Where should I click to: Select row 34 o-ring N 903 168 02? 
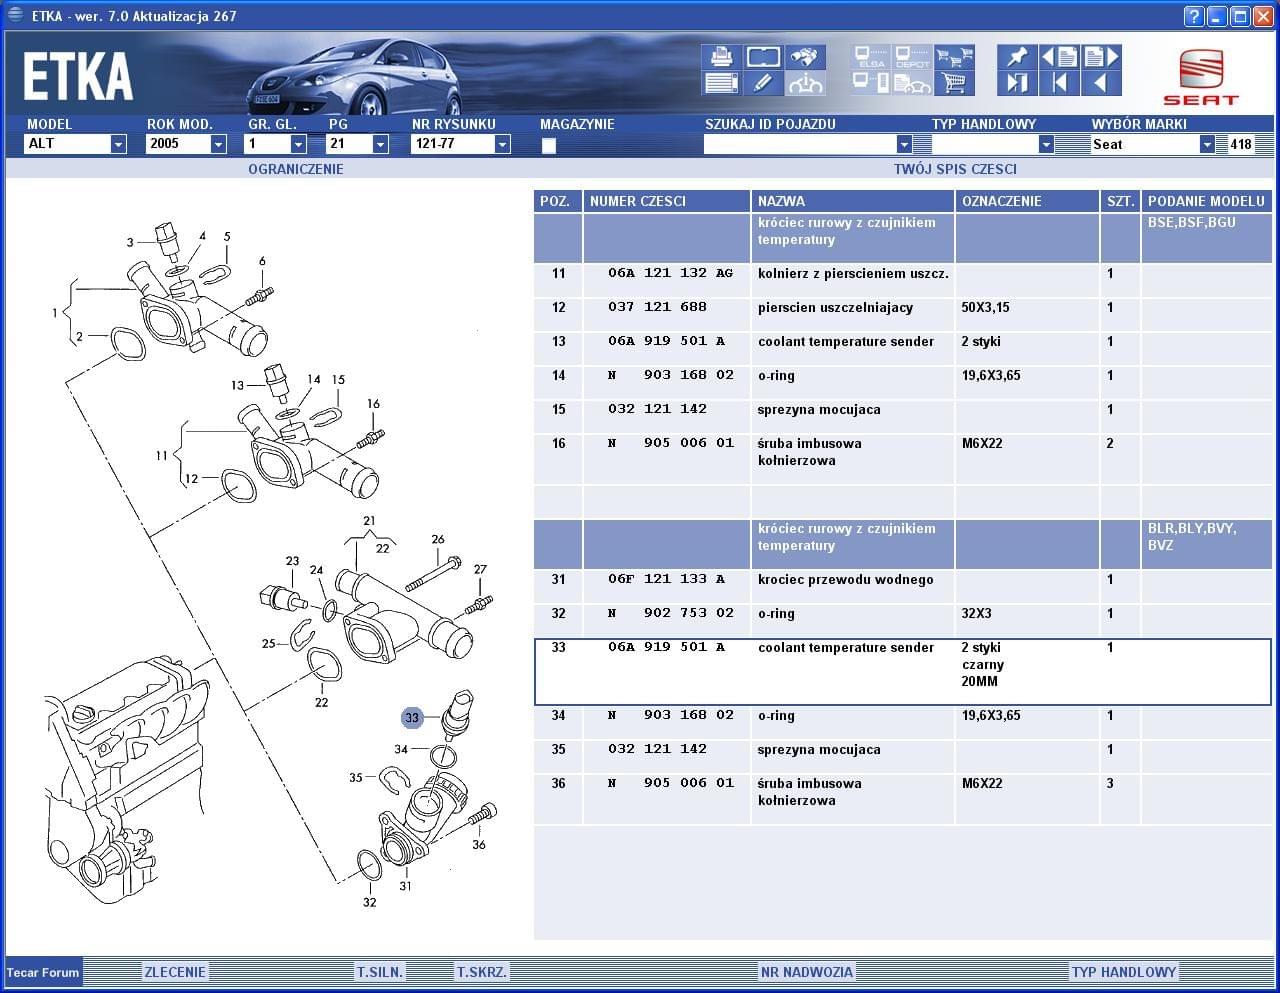pyautogui.click(x=903, y=723)
